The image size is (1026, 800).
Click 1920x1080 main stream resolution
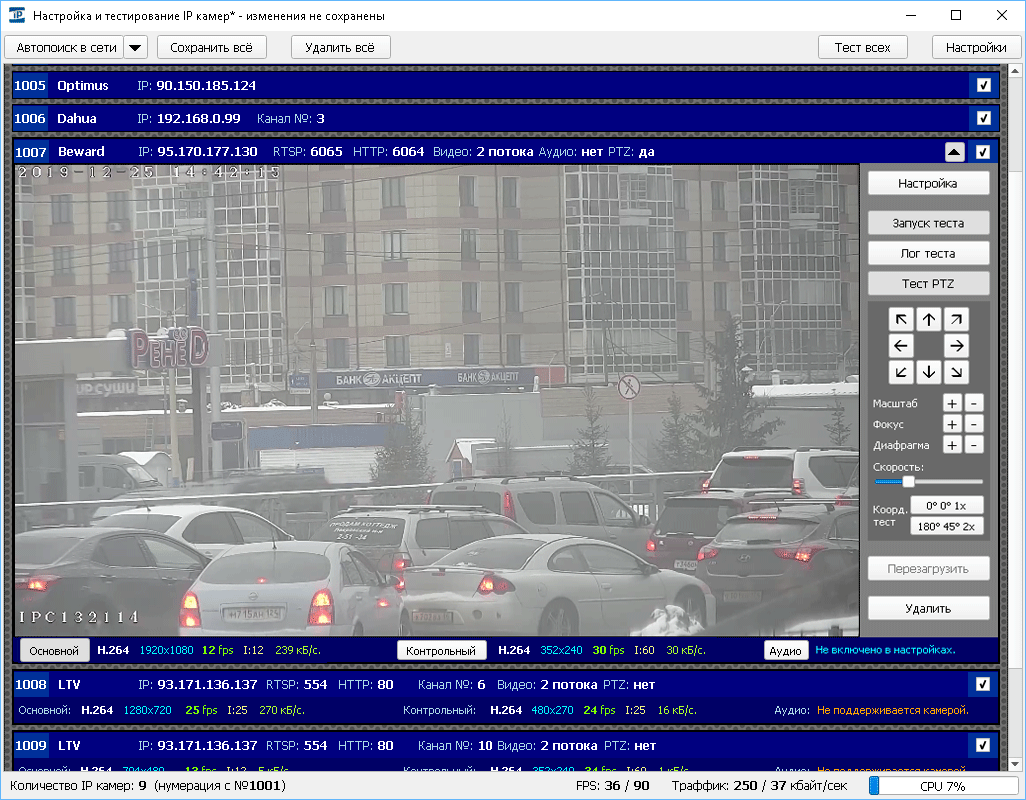(166, 650)
